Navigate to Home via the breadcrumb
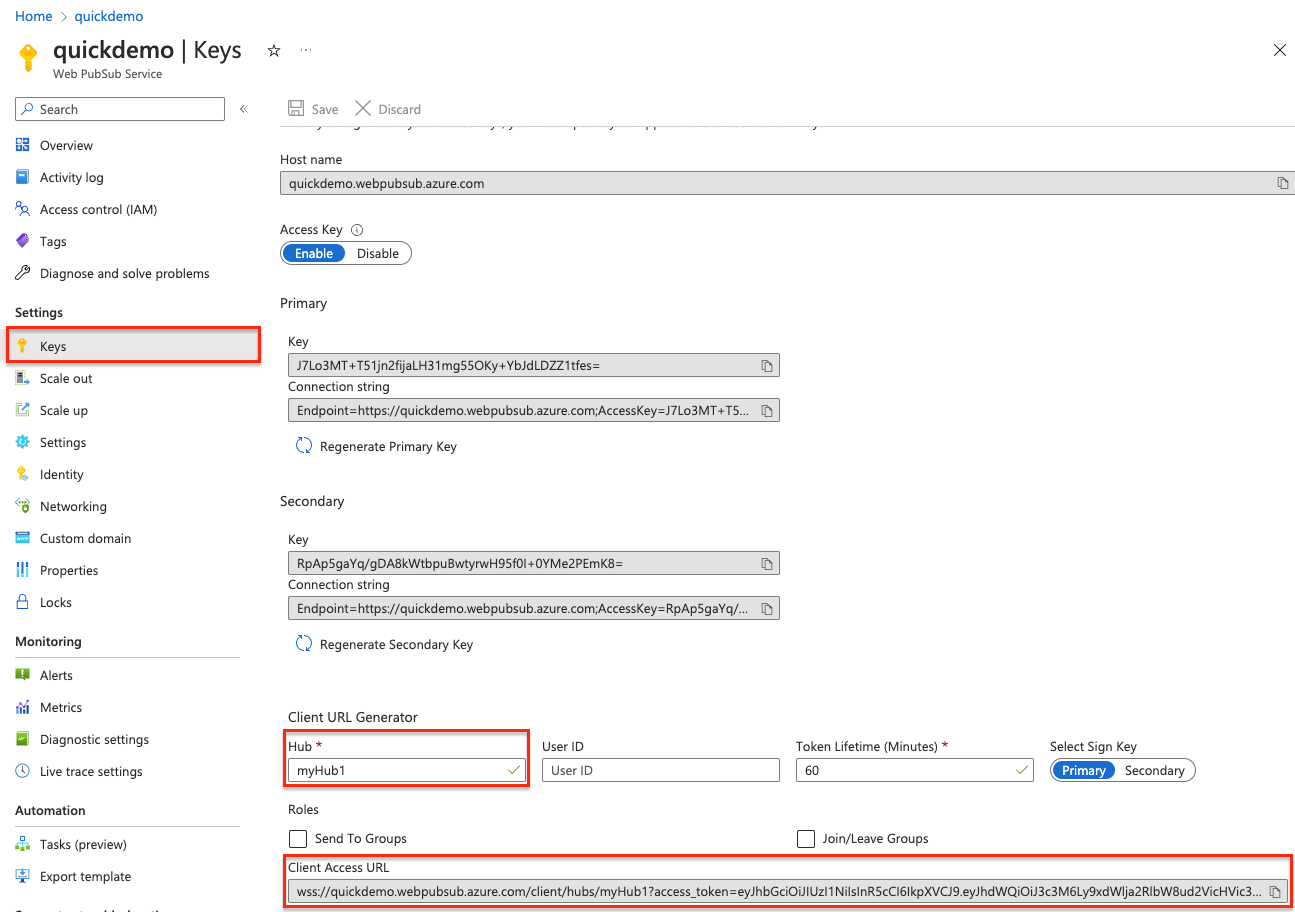This screenshot has height=912, width=1295. (x=33, y=15)
